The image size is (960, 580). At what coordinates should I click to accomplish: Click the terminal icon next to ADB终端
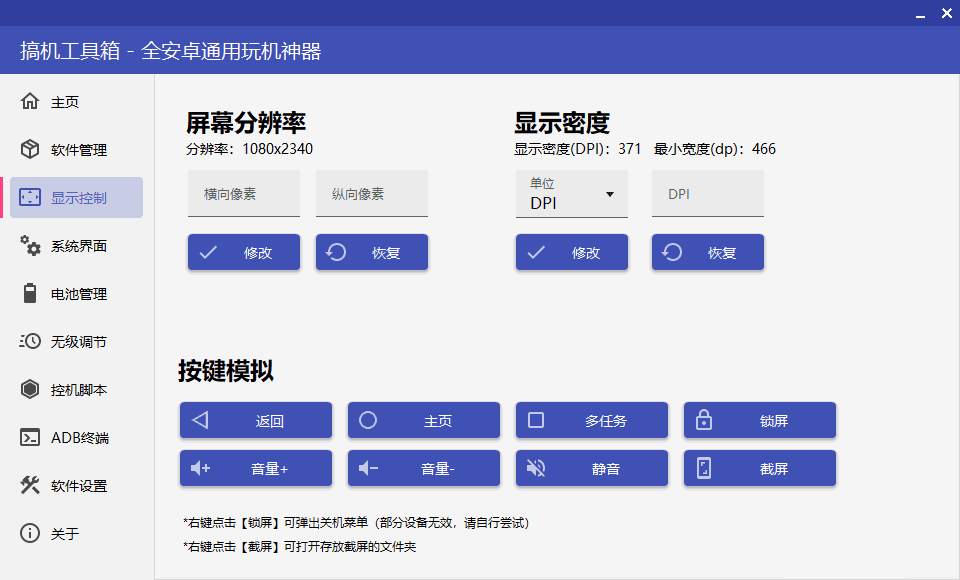(29, 437)
